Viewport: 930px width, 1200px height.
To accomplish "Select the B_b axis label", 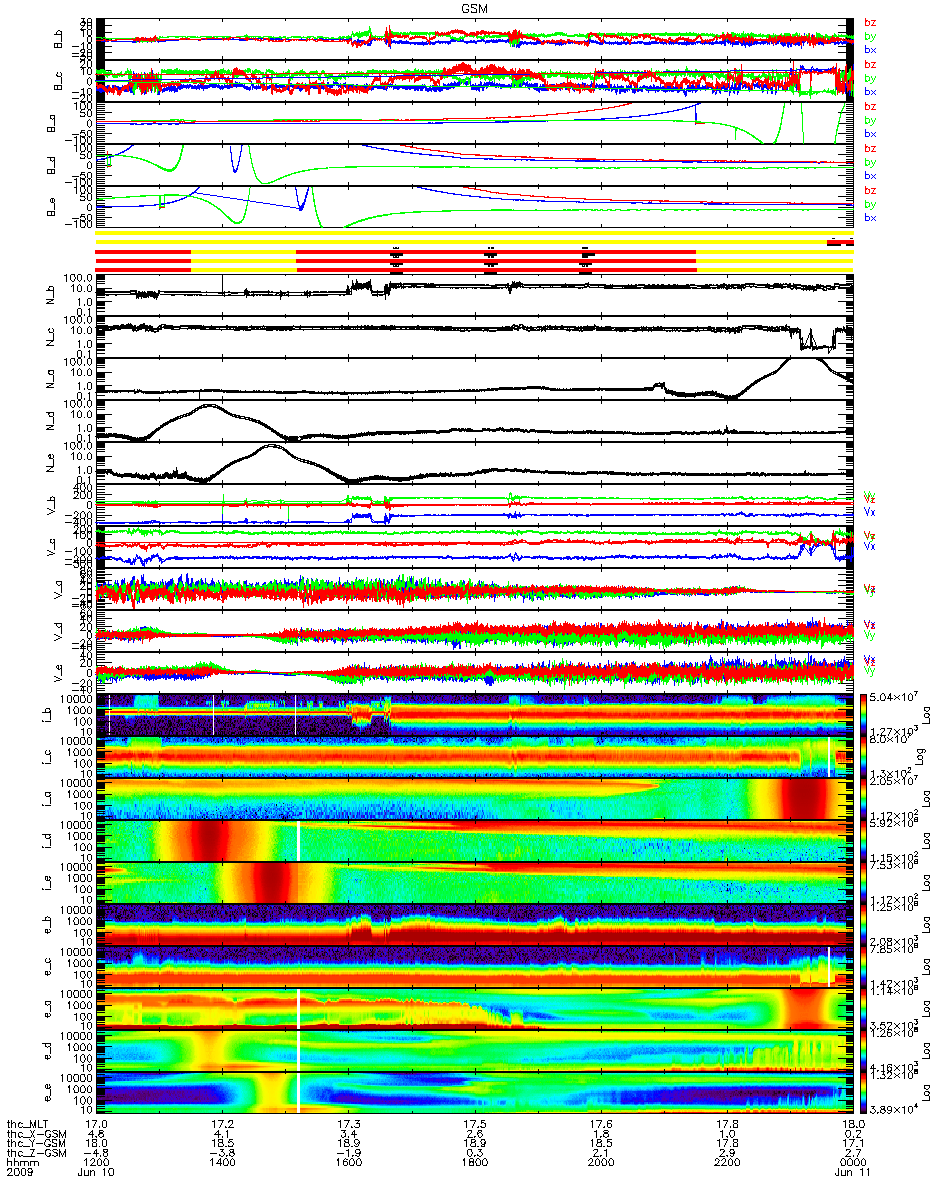I will pos(59,41).
